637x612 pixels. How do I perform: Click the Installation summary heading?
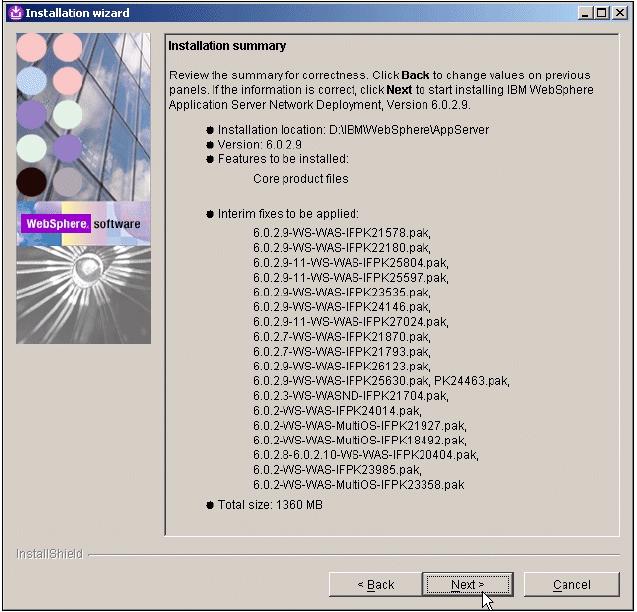coord(227,46)
